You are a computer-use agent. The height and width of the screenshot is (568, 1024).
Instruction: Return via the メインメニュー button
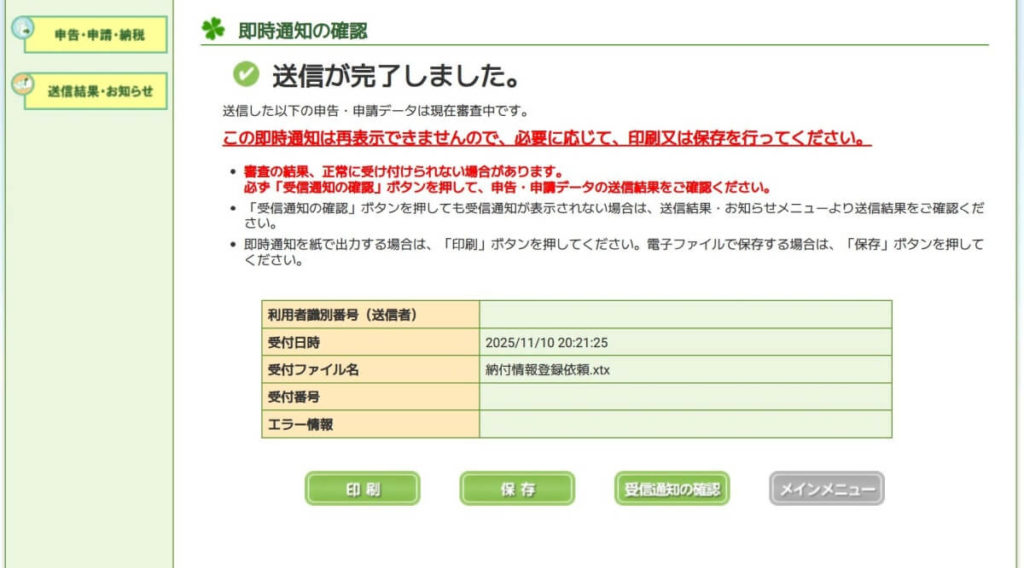(827, 488)
